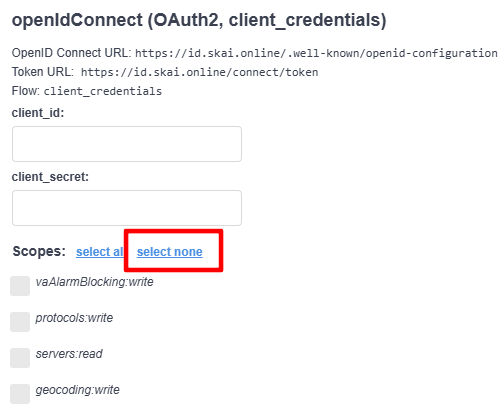
Task: Click the select none scopes link
Action: coord(170,252)
